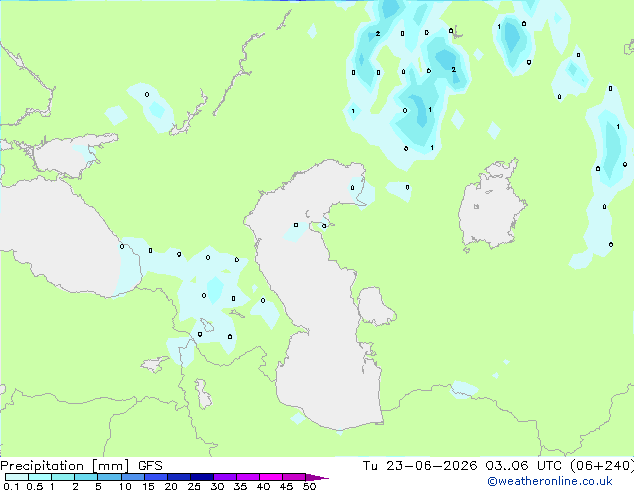Click the 0.5–1 mm legend color swatch

click(40, 477)
